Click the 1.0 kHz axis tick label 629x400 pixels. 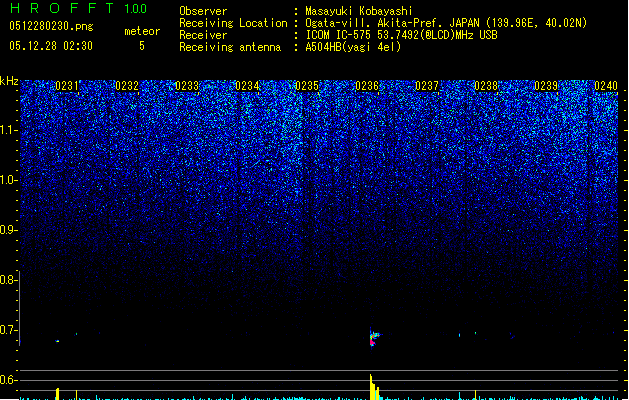[x=8, y=180]
